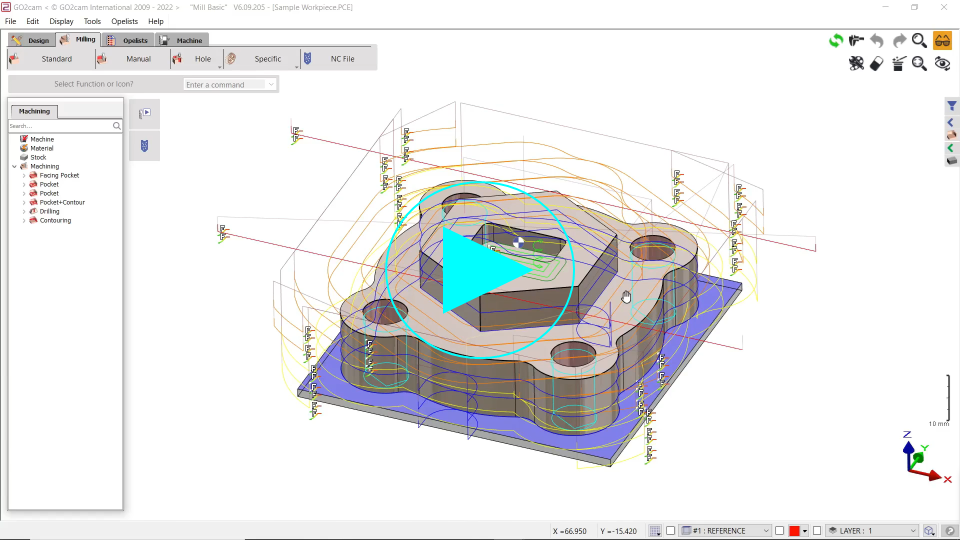The width and height of the screenshot is (960, 540).
Task: Expand the Facing Pocket tree node
Action: 24,176
